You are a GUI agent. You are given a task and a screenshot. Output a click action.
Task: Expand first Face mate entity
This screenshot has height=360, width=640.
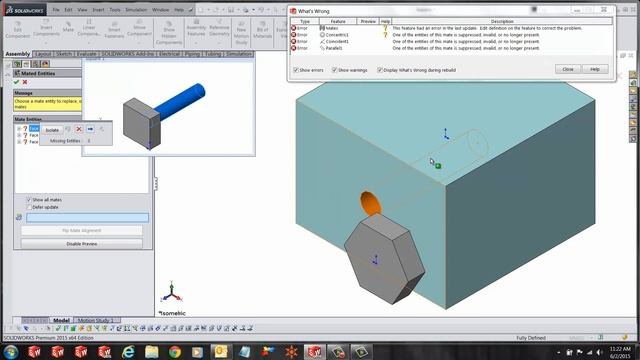click(x=19, y=129)
